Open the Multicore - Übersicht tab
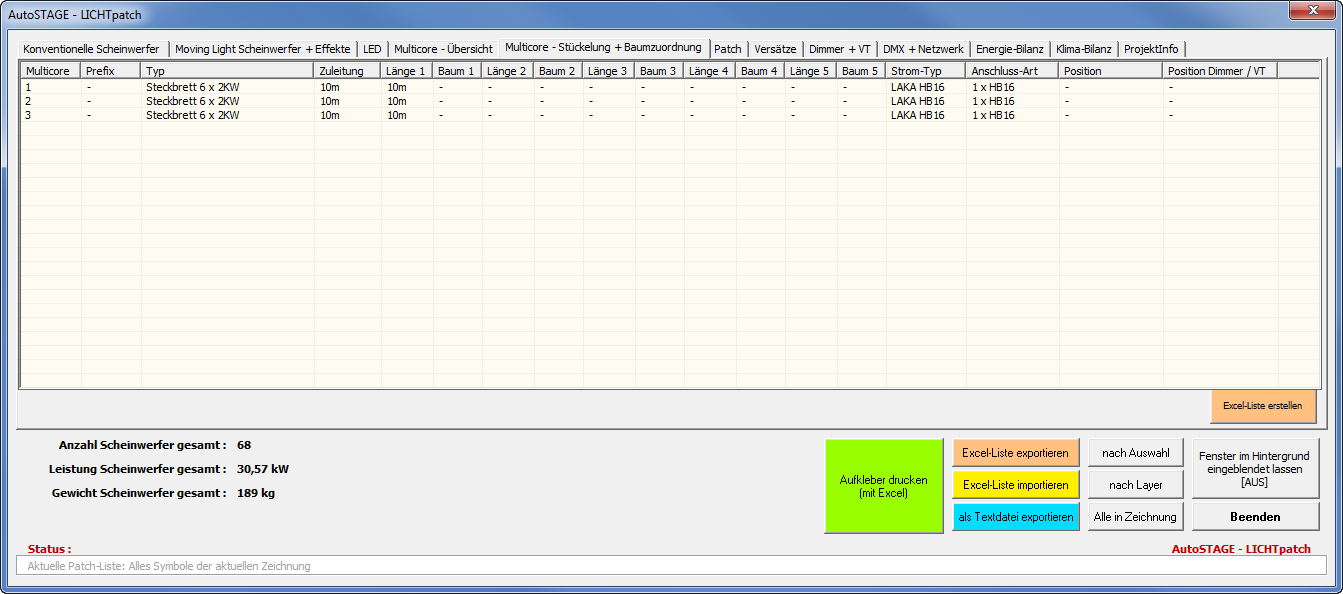This screenshot has height=594, width=1343. (x=443, y=49)
